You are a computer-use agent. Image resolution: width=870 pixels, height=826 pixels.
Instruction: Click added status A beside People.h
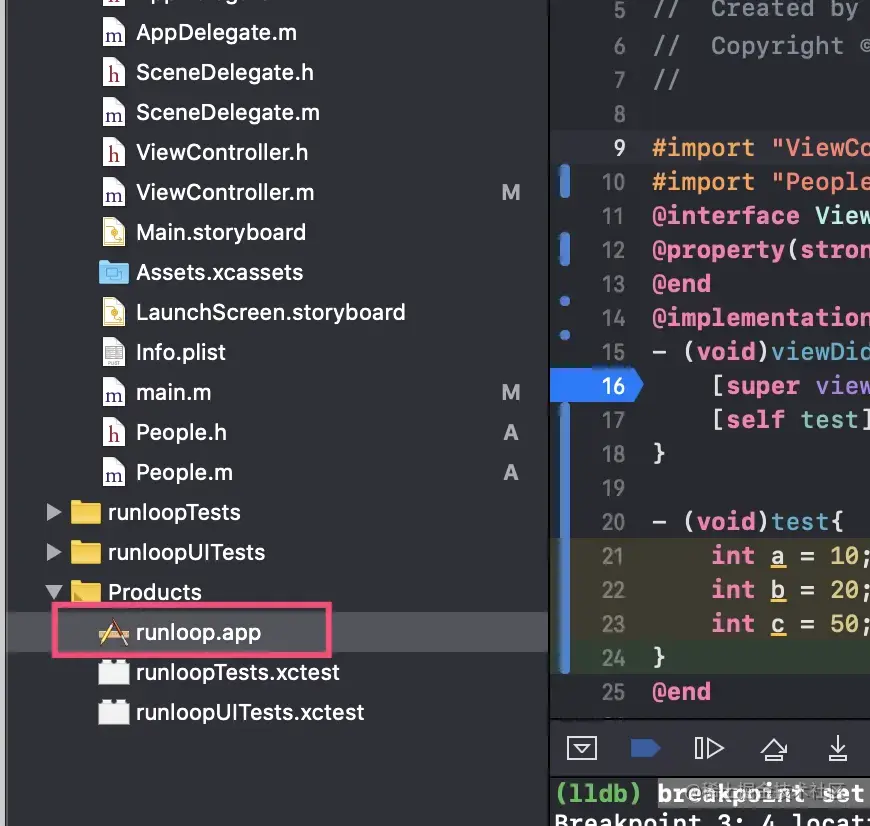click(x=511, y=433)
